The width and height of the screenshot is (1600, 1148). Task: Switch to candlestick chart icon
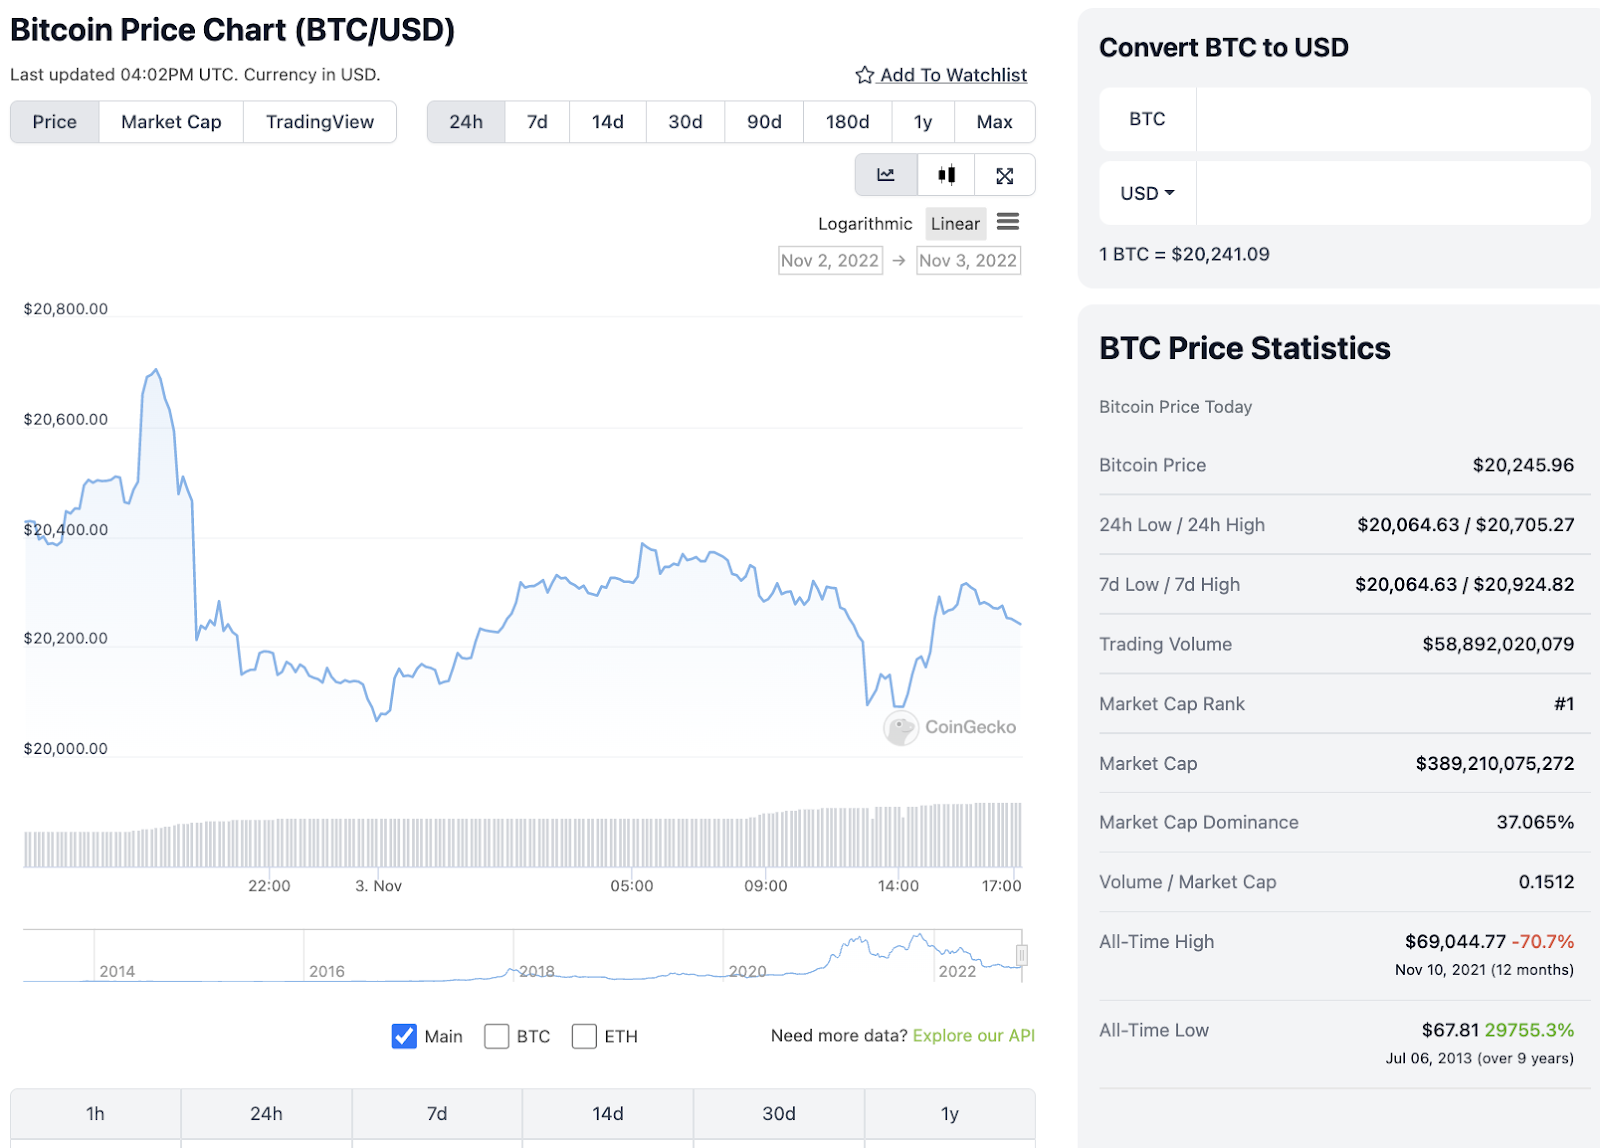946,175
